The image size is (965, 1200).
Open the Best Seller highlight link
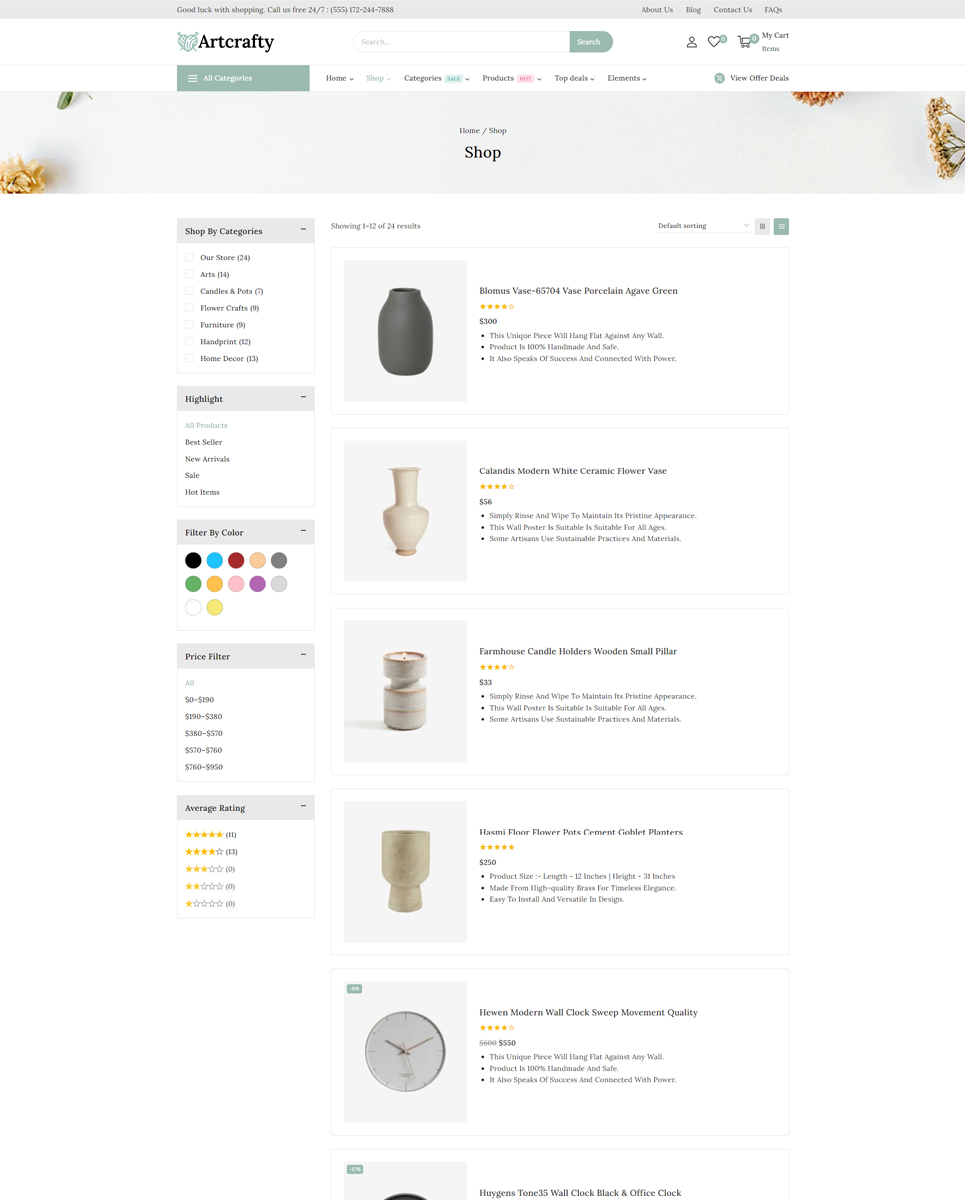tap(204, 442)
